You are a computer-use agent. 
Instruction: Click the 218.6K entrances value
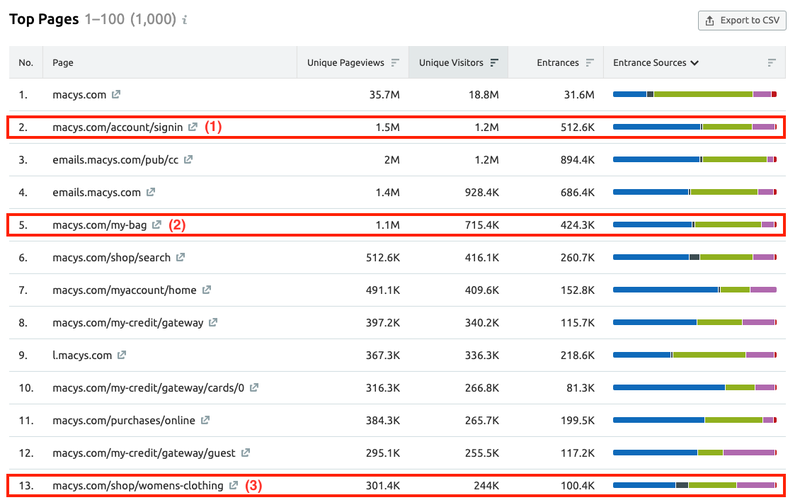[578, 355]
